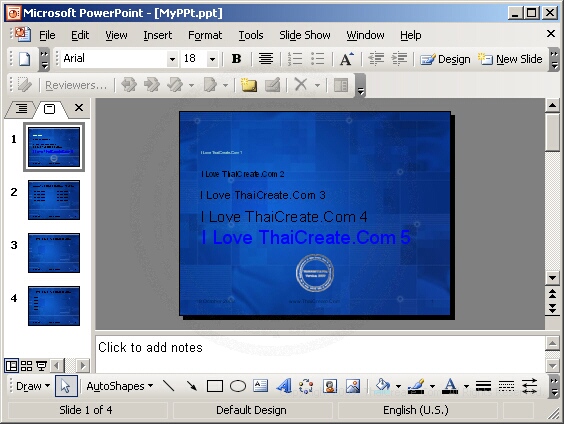Toggle the Revisions Pane icon
Viewport: 564px width, 424px height.
341,85
